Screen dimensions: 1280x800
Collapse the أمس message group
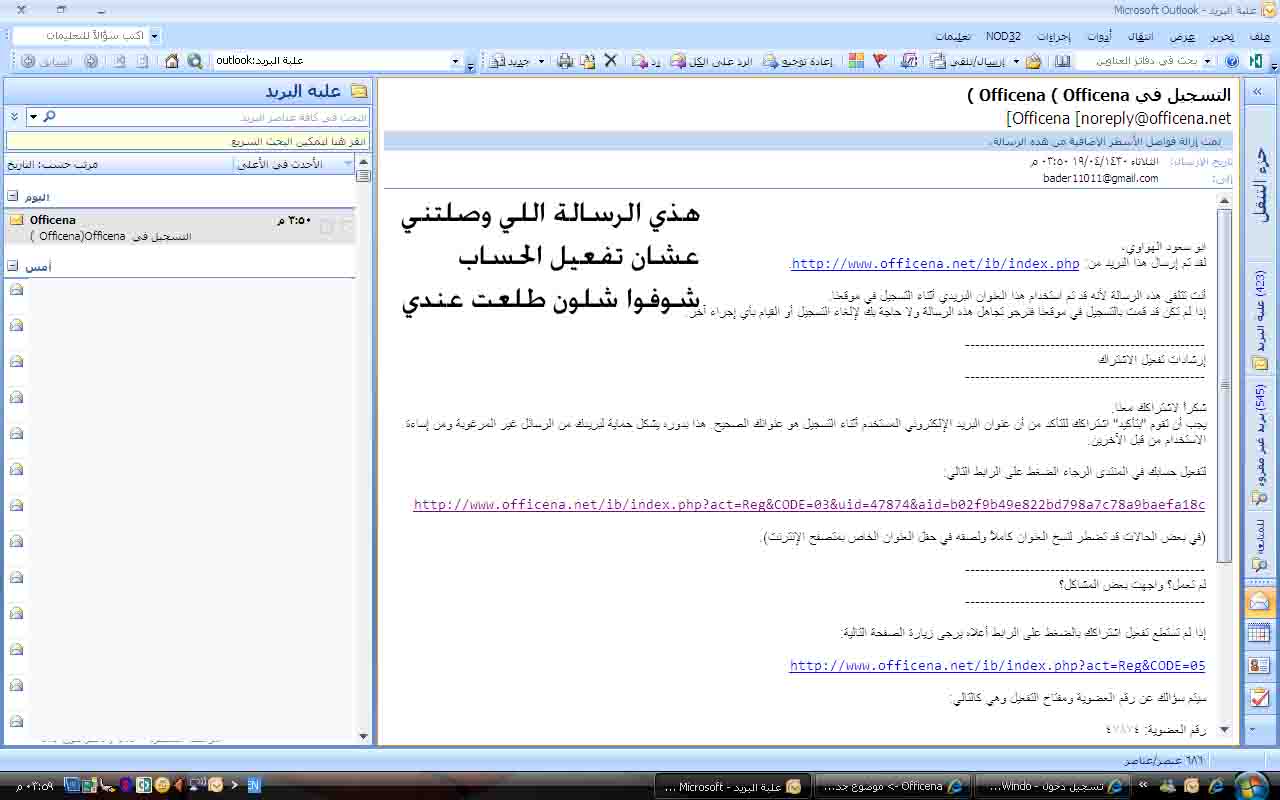click(x=13, y=266)
